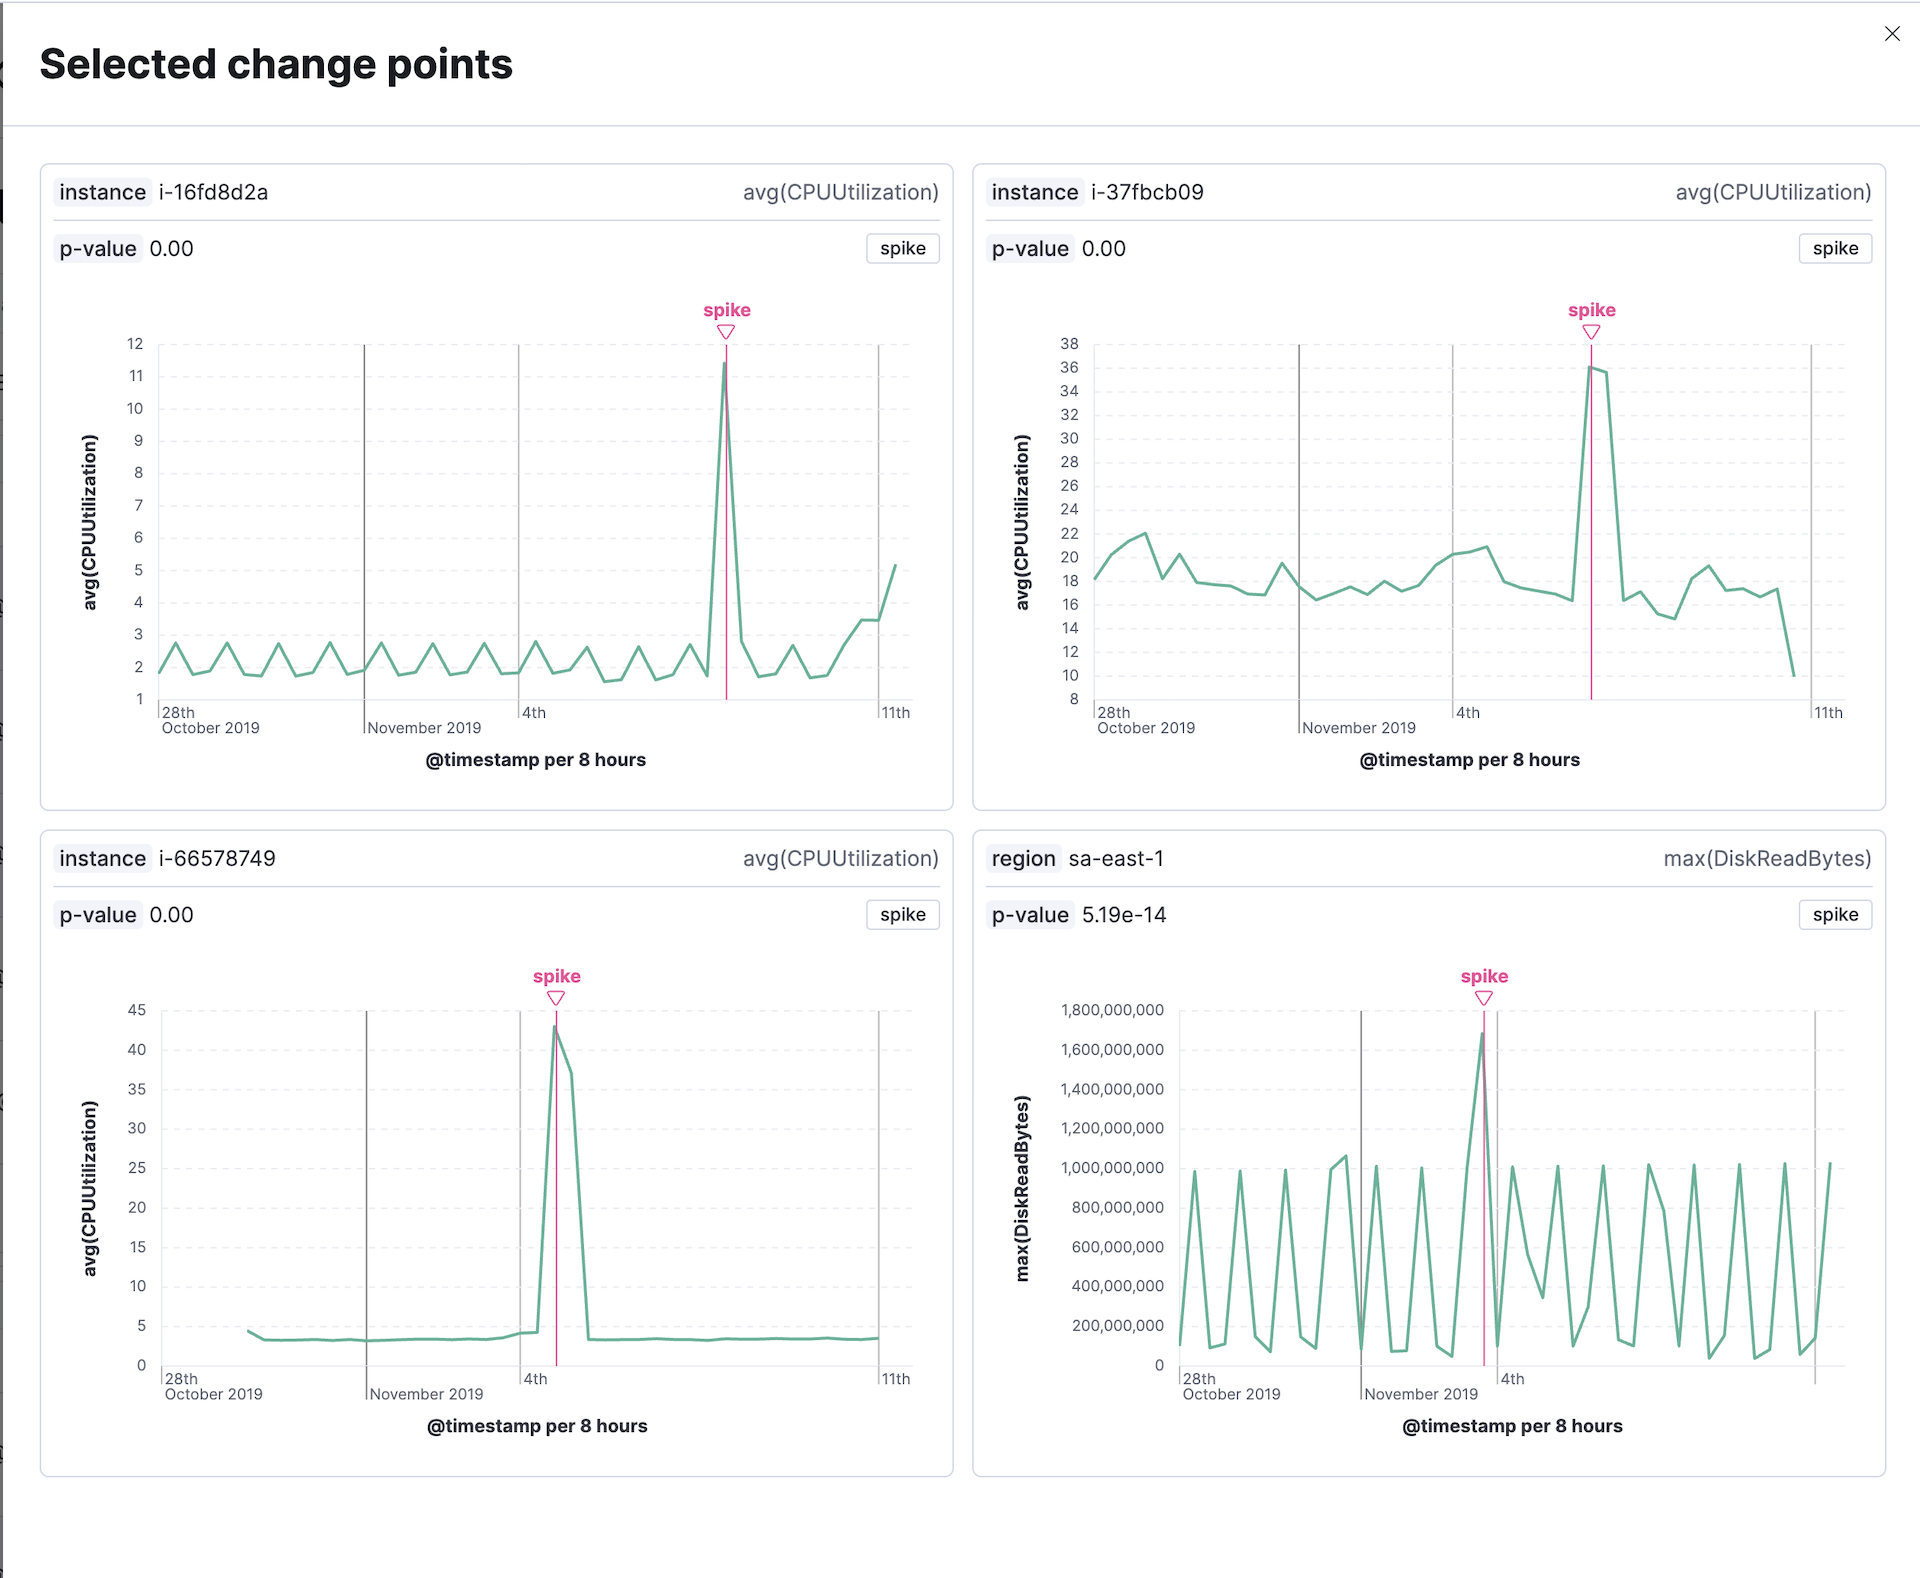Click pink spike text above sa-east-1 chart
Viewport: 1920px width, 1578px height.
1484,976
